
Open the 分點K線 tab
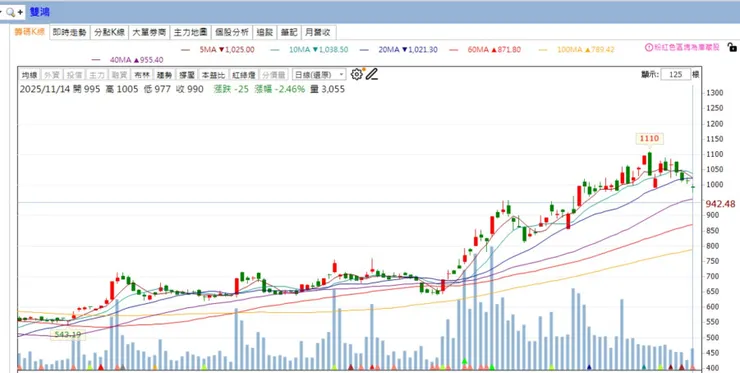pos(109,32)
